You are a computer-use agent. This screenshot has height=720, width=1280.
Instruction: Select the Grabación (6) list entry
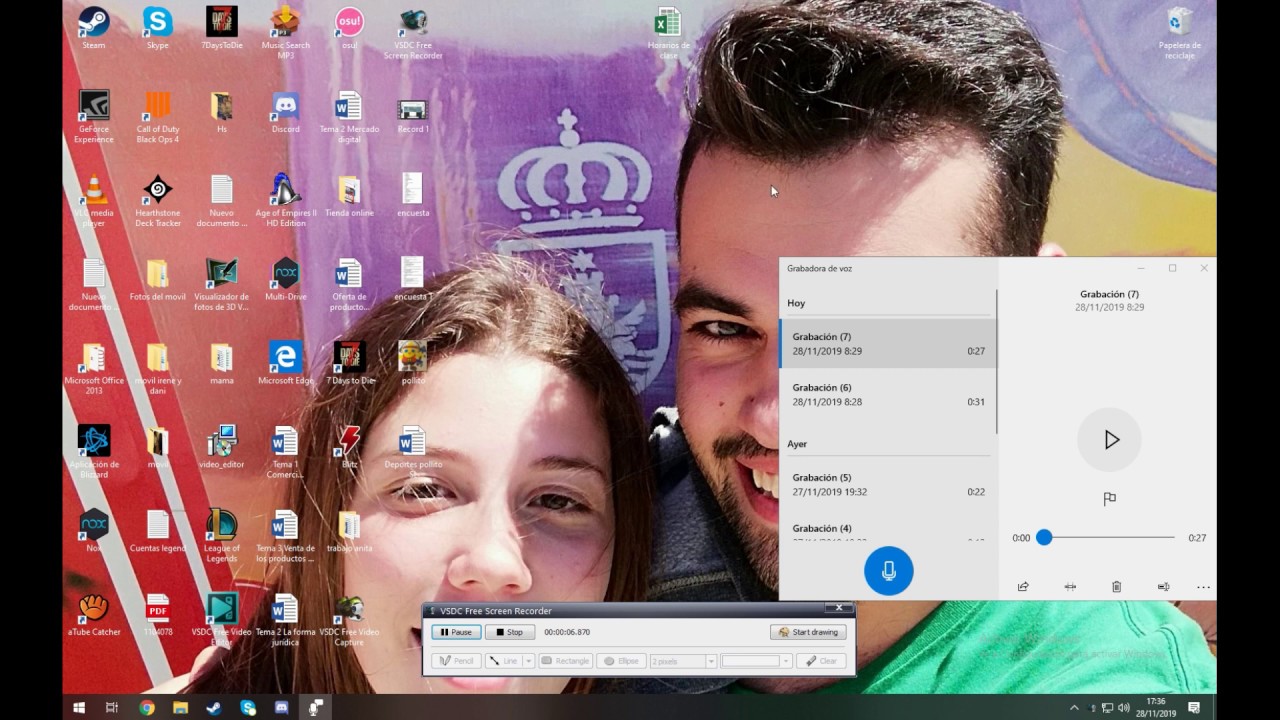coord(888,394)
